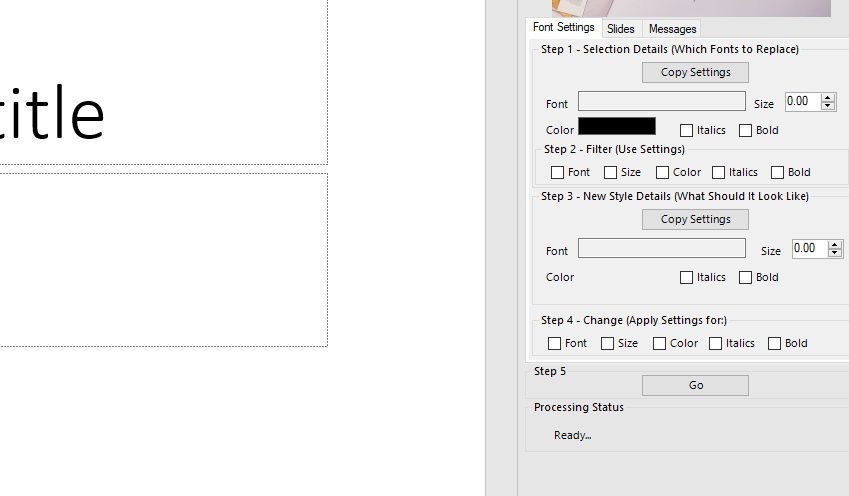Select the Font Settings tab
849x496 pixels.
point(564,28)
